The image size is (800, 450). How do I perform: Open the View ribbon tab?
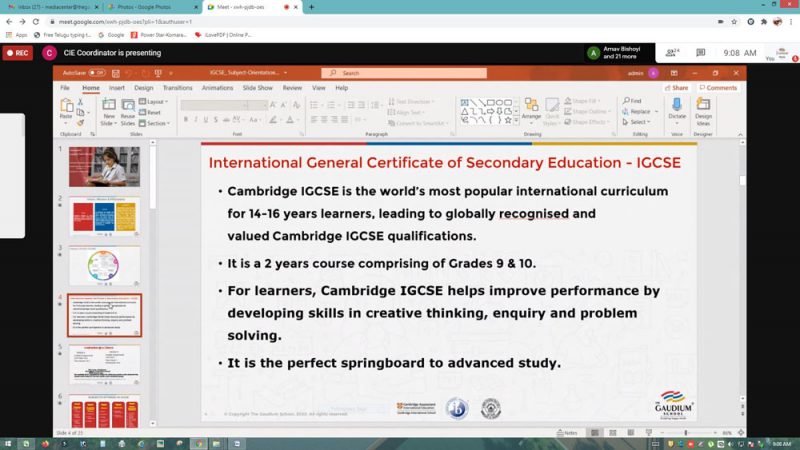tap(319, 88)
